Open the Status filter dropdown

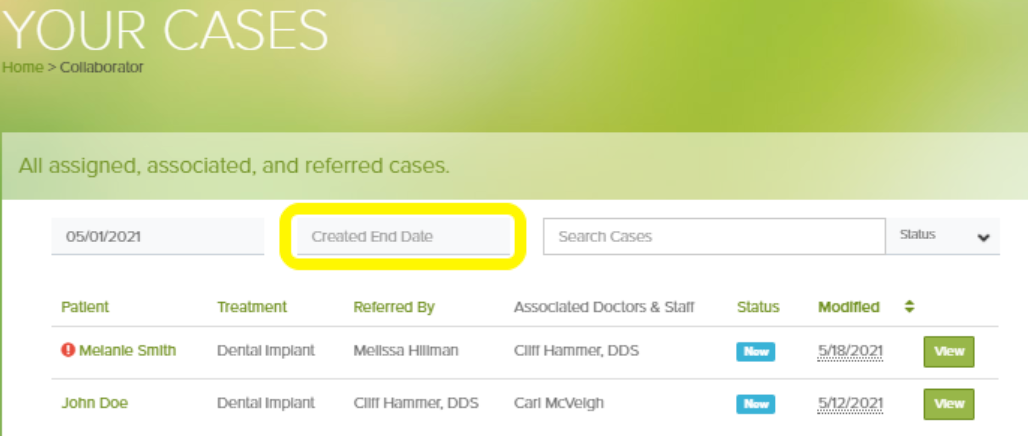pyautogui.click(x=943, y=236)
